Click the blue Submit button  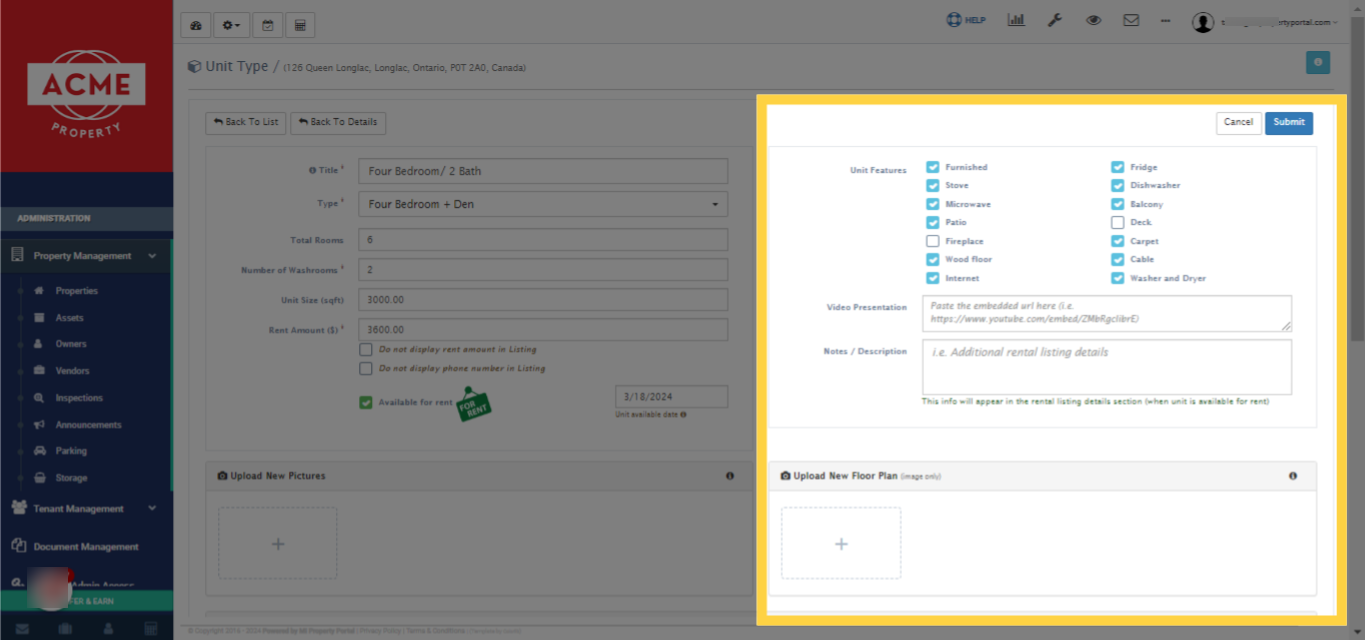coord(1289,122)
